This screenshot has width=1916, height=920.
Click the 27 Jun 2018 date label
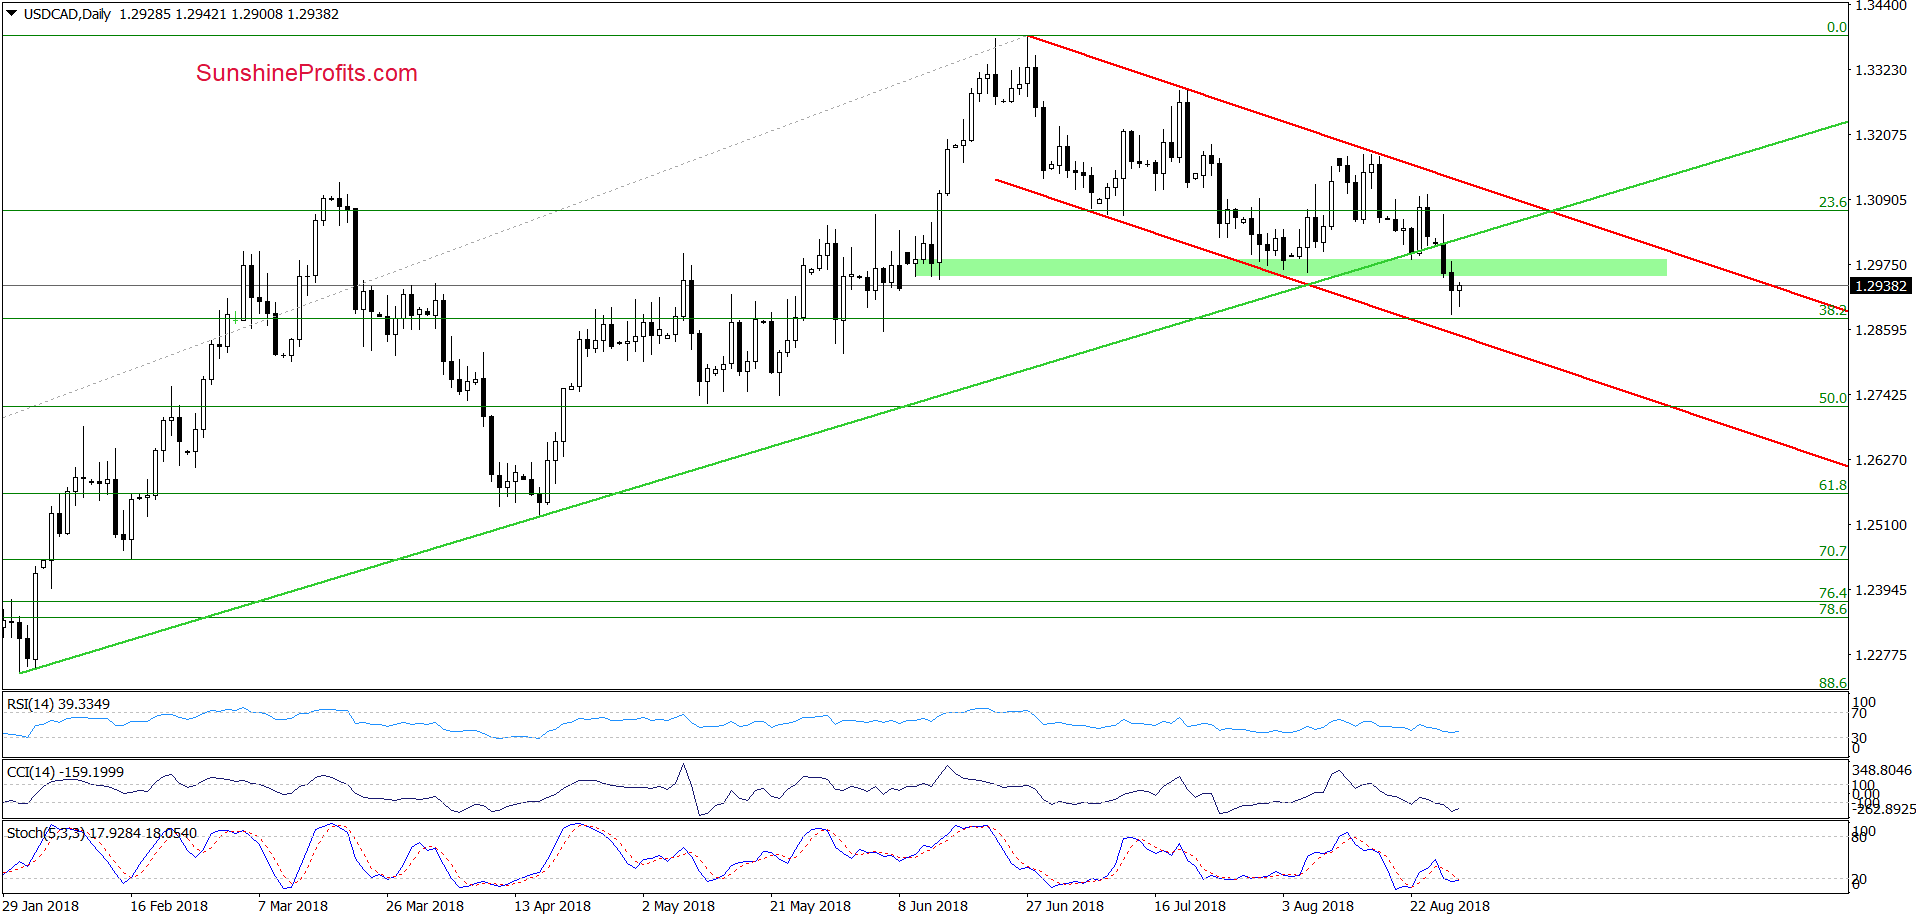click(1065, 906)
